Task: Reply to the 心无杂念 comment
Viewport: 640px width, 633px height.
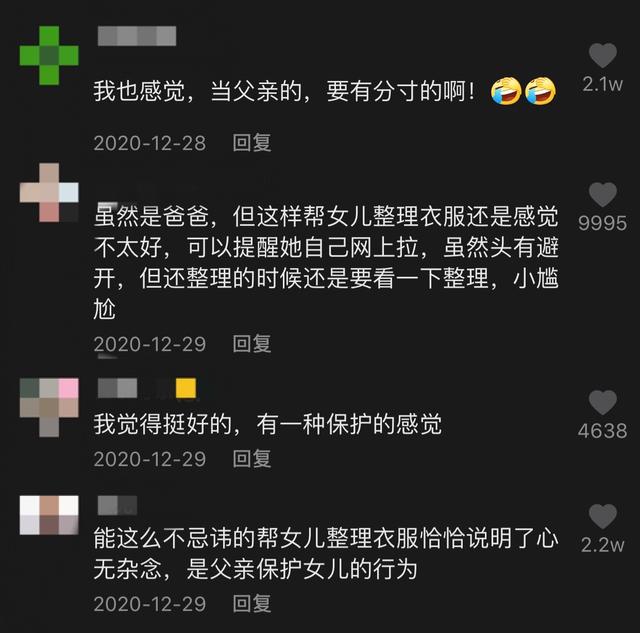Action: point(252,603)
